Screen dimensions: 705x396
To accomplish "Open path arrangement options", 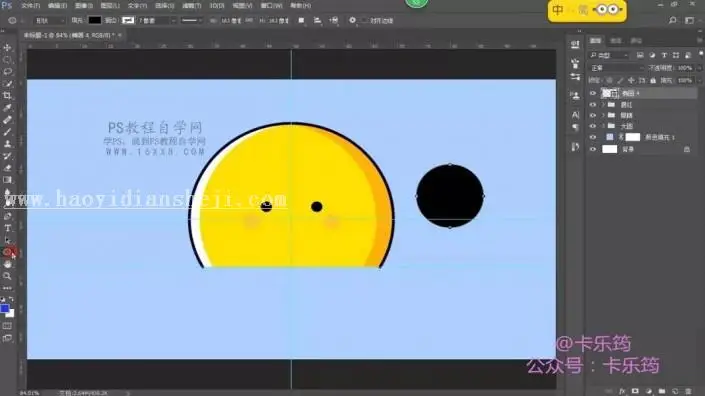I will click(x=334, y=20).
